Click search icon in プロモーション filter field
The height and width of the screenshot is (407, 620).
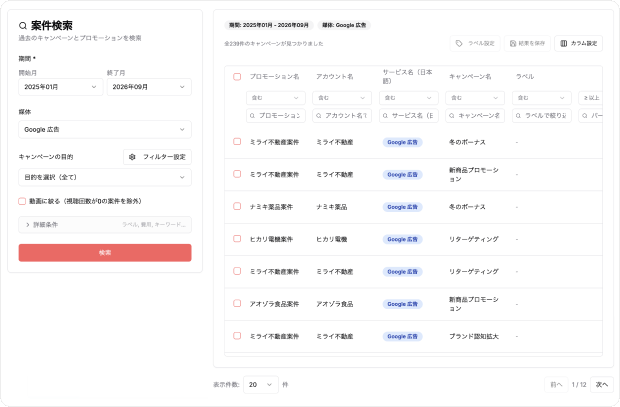[x=252, y=116]
